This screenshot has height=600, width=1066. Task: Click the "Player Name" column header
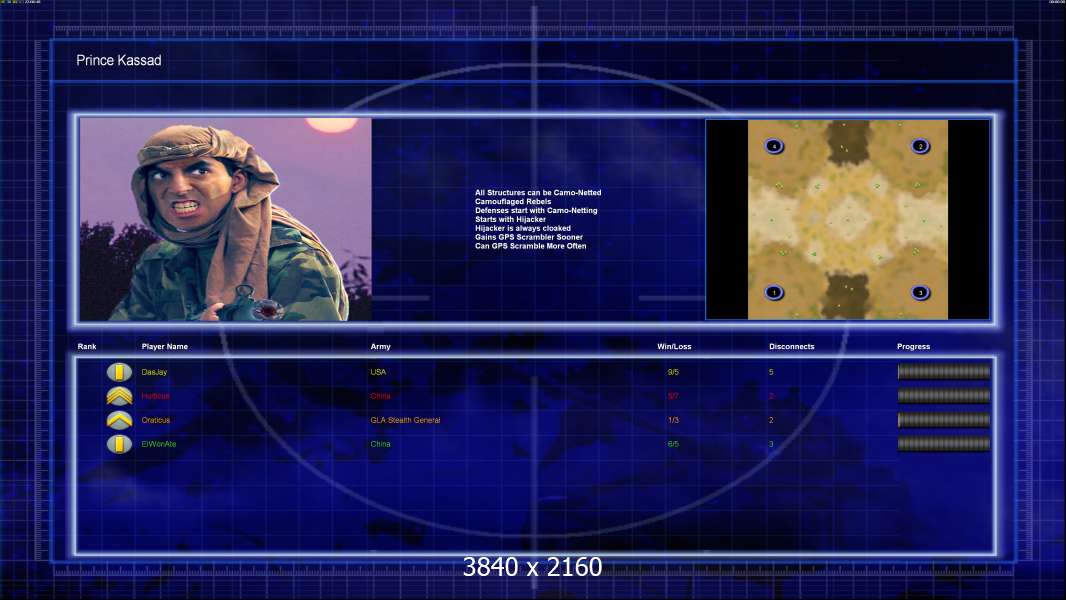[165, 347]
